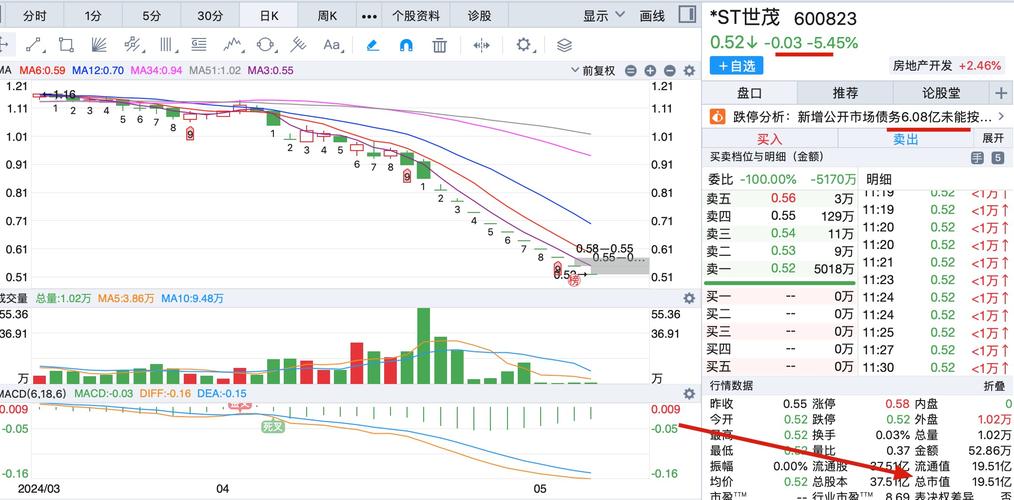Open the 个股资料 stock info tab
1014x500 pixels.
416,16
